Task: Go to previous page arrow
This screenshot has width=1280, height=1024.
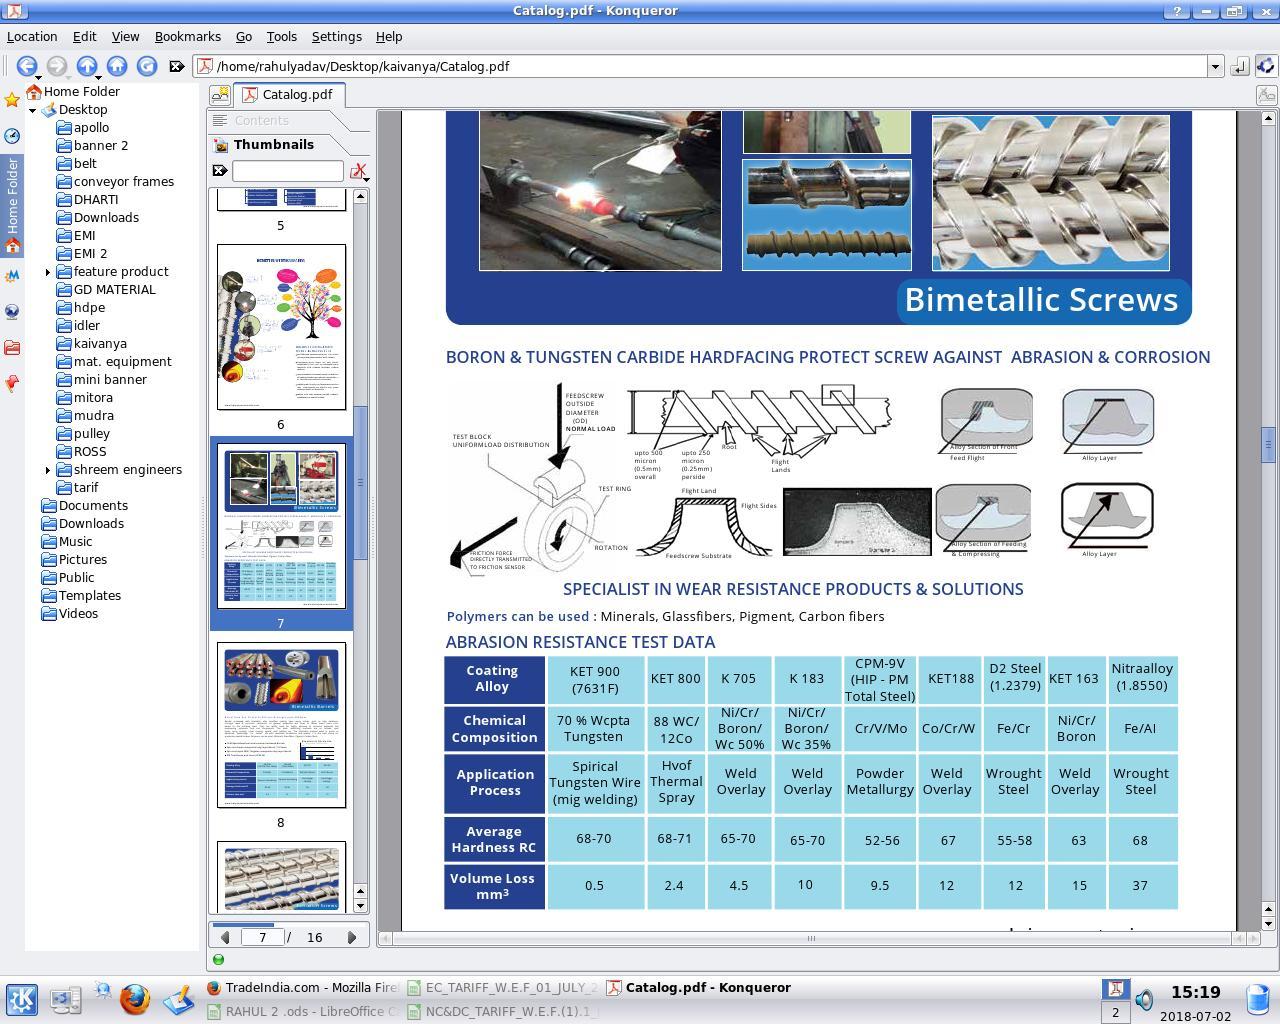Action: pos(225,937)
